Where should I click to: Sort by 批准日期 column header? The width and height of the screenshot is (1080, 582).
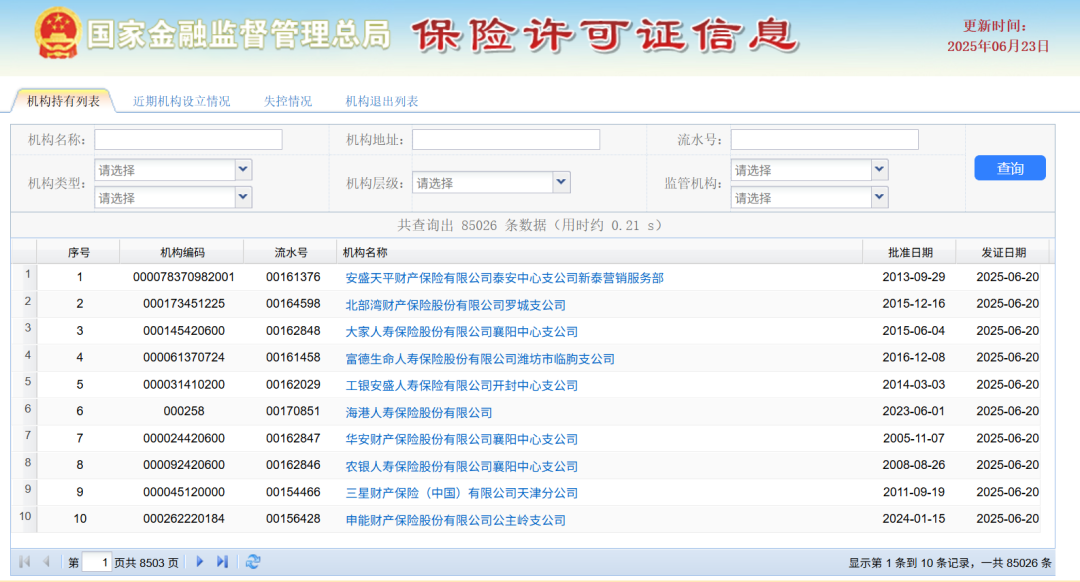910,252
